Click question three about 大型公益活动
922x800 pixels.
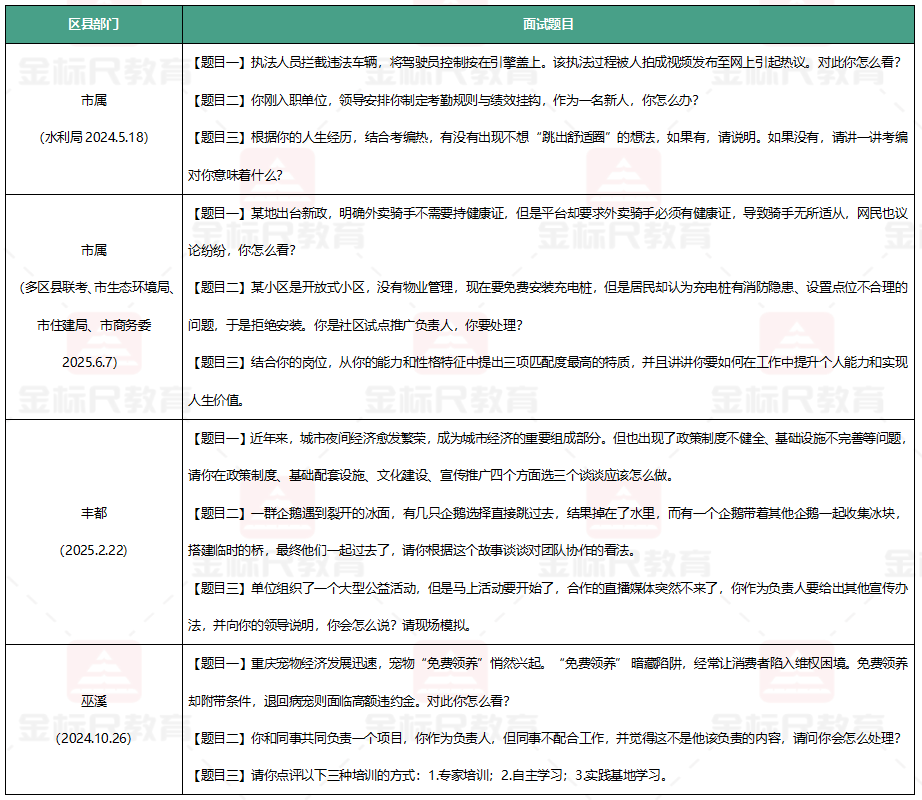tap(548, 588)
